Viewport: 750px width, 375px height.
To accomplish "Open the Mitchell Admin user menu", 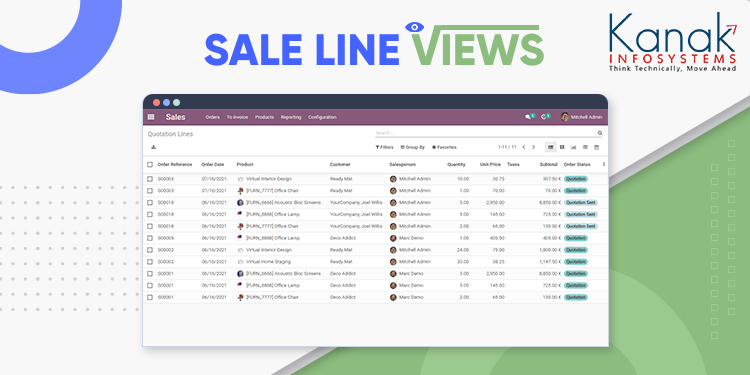I will pyautogui.click(x=582, y=117).
